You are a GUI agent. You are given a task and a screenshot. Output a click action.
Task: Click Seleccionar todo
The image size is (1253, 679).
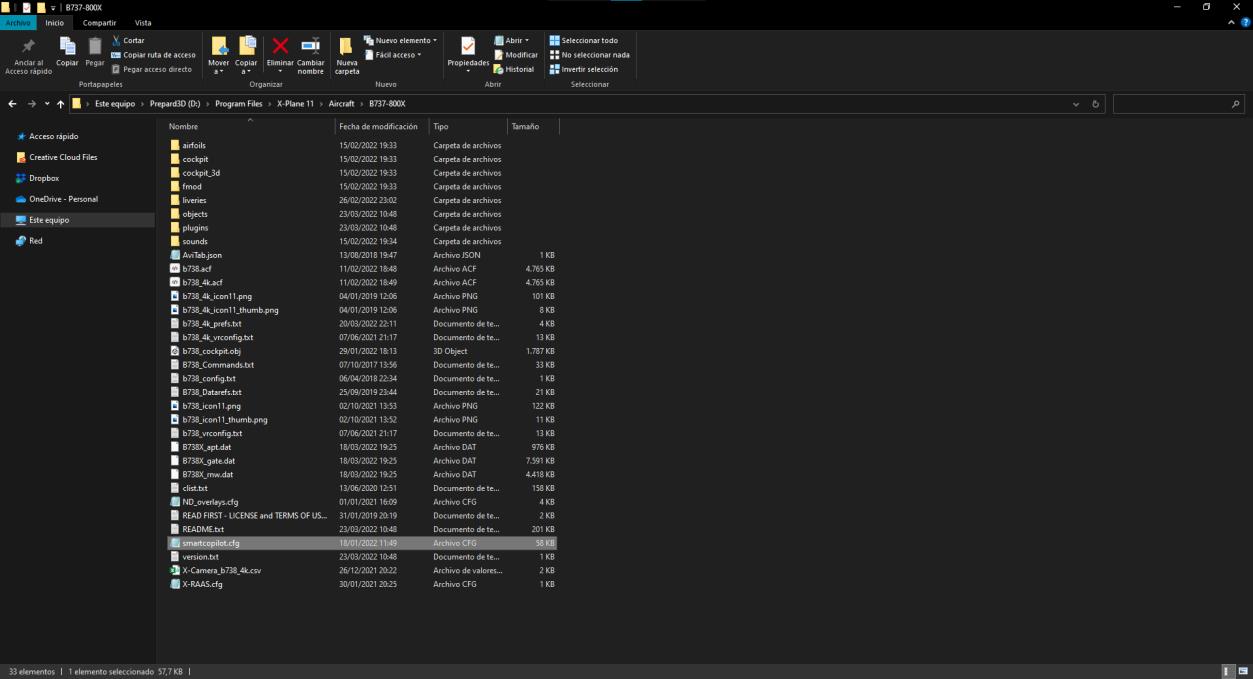[583, 40]
